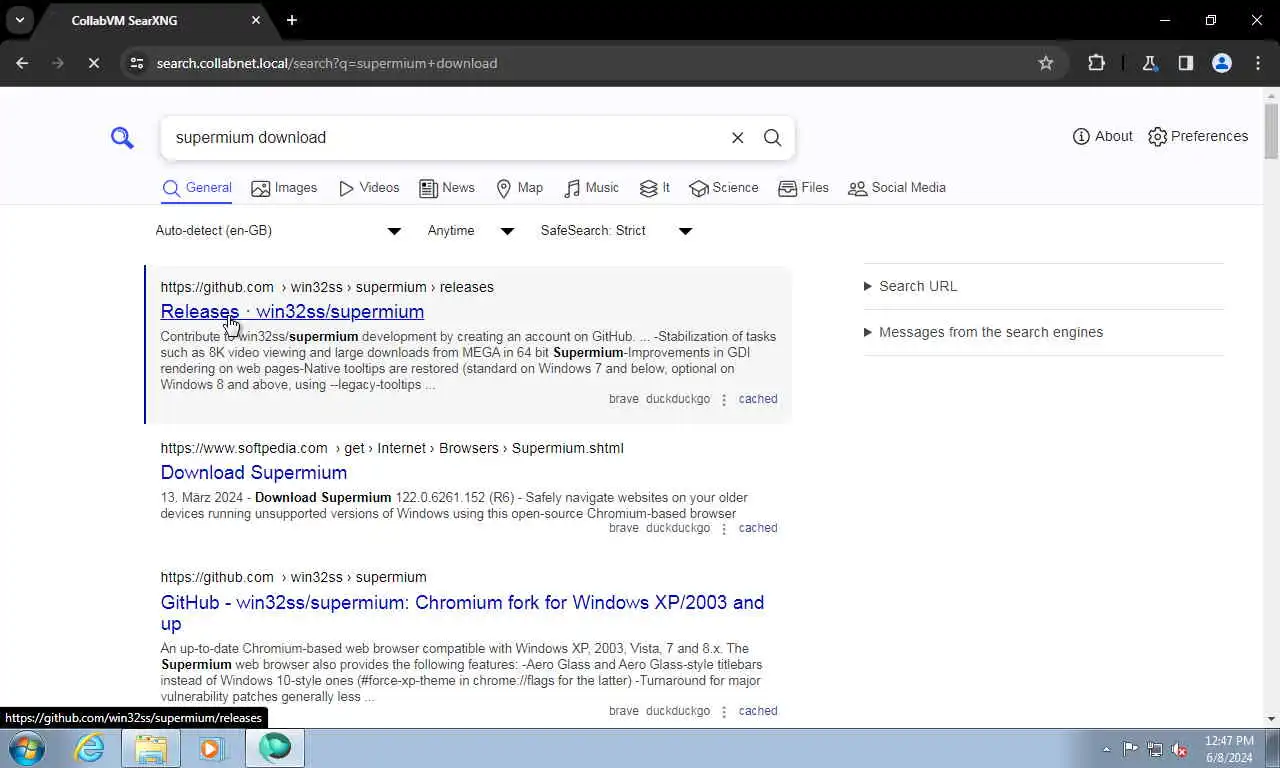The height and width of the screenshot is (768, 1280).
Task: Open the Windows Start menu
Action: tap(27, 748)
